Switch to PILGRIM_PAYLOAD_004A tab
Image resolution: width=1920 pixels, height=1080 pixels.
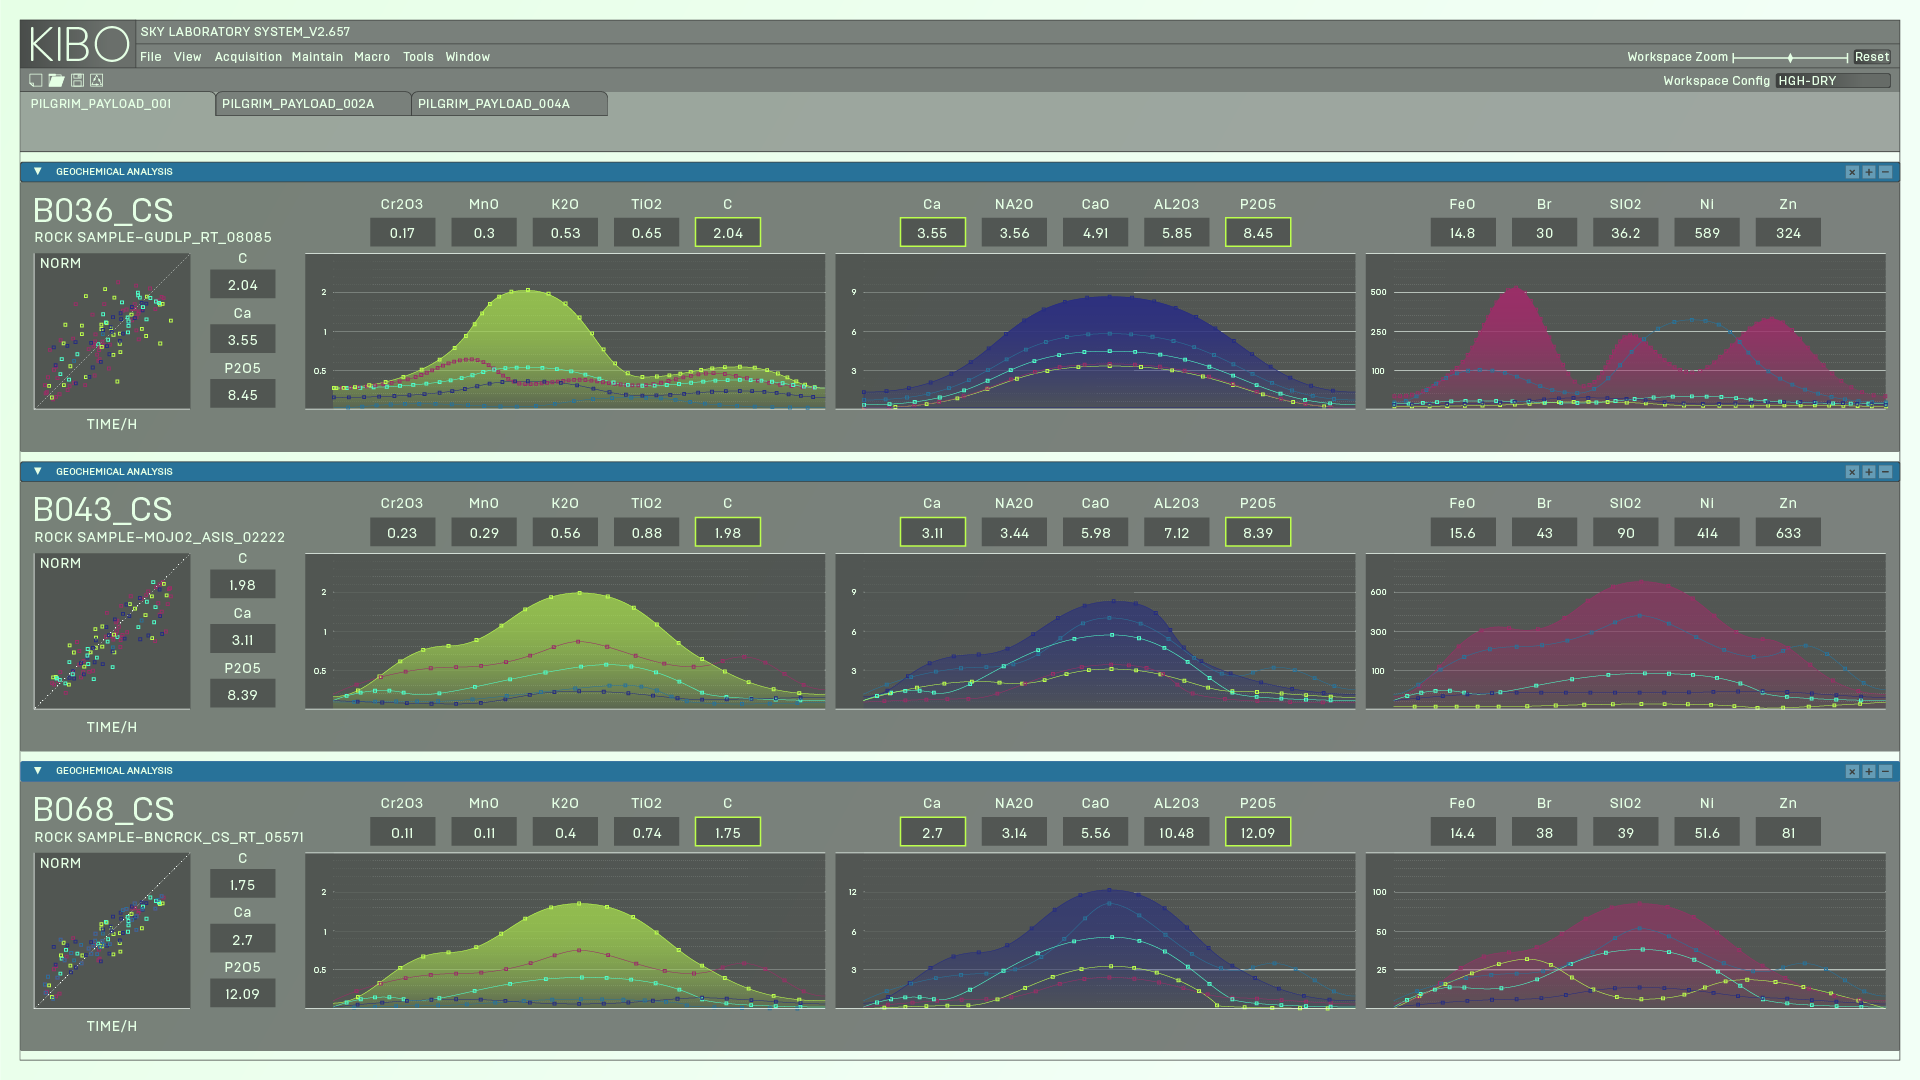point(509,104)
